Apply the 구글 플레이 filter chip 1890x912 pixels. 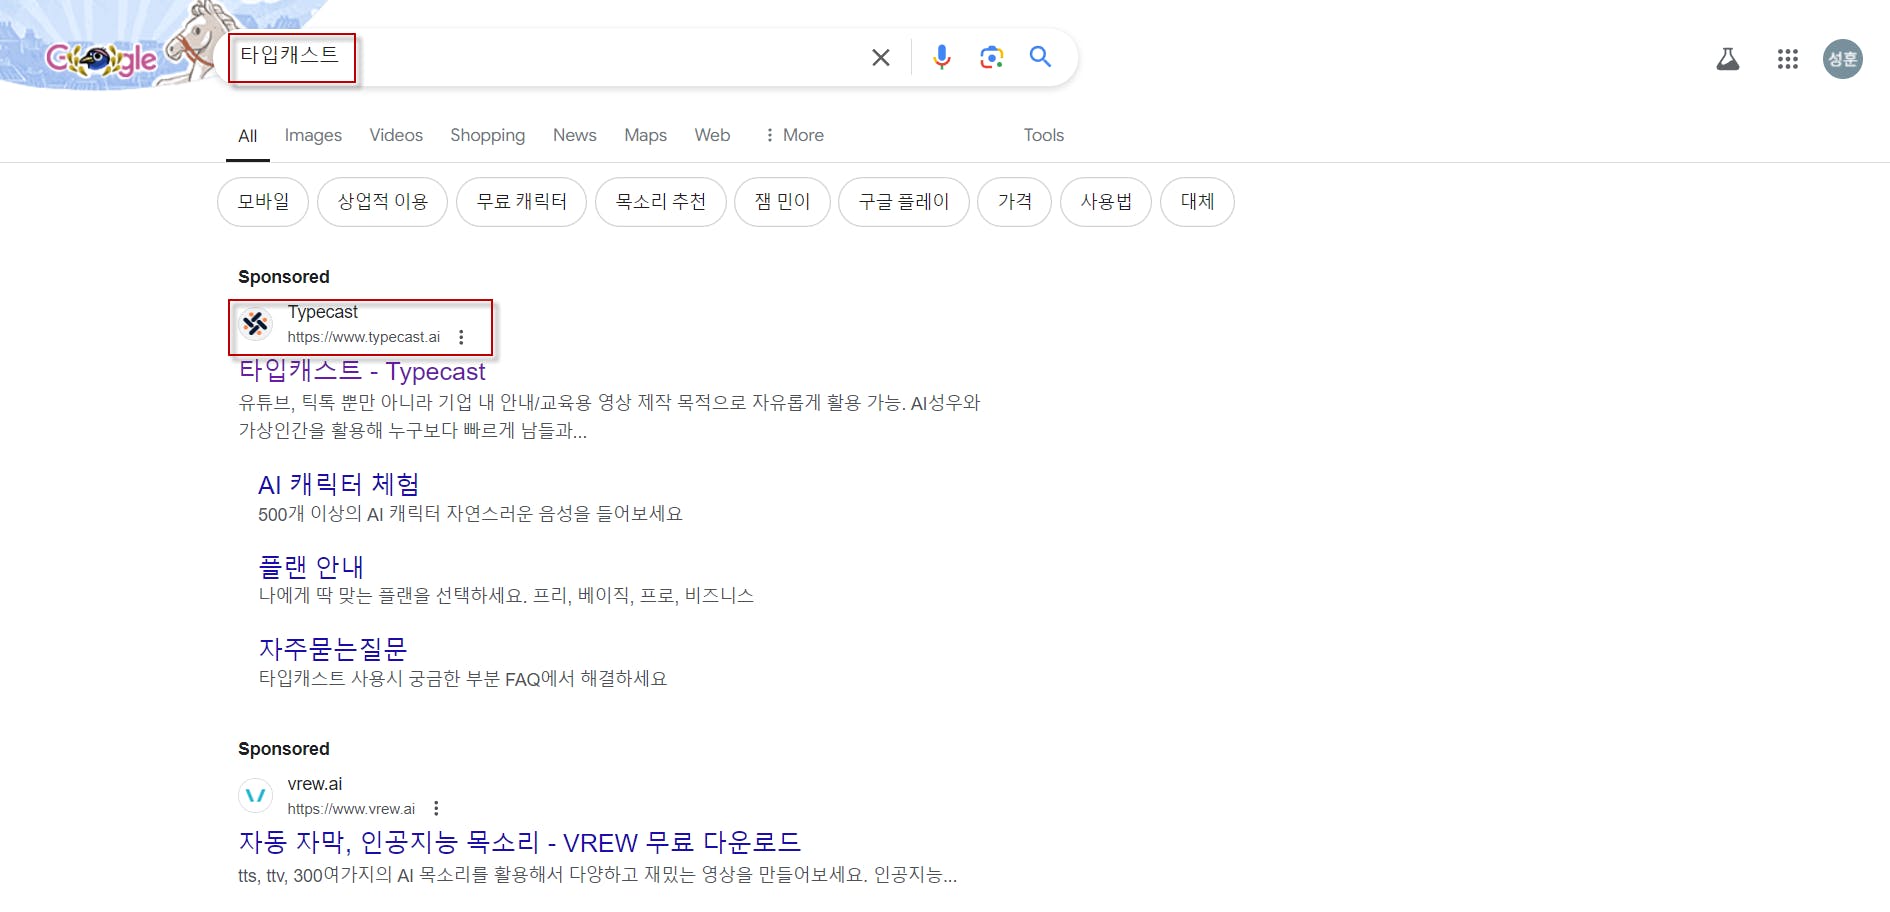pos(903,202)
